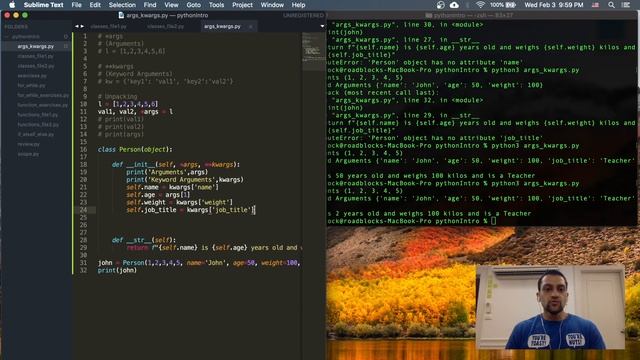Click line number 24 in the gutter
This screenshot has width=640, height=360.
(x=83, y=210)
